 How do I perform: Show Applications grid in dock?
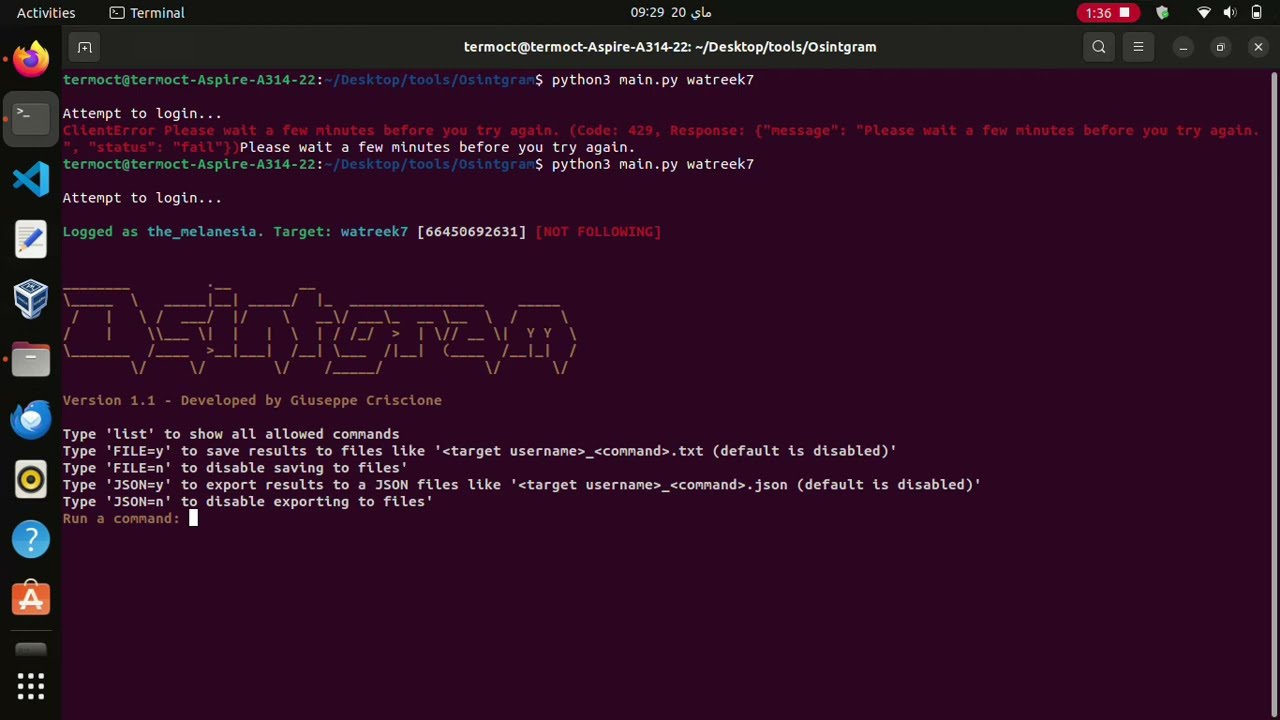[31, 686]
